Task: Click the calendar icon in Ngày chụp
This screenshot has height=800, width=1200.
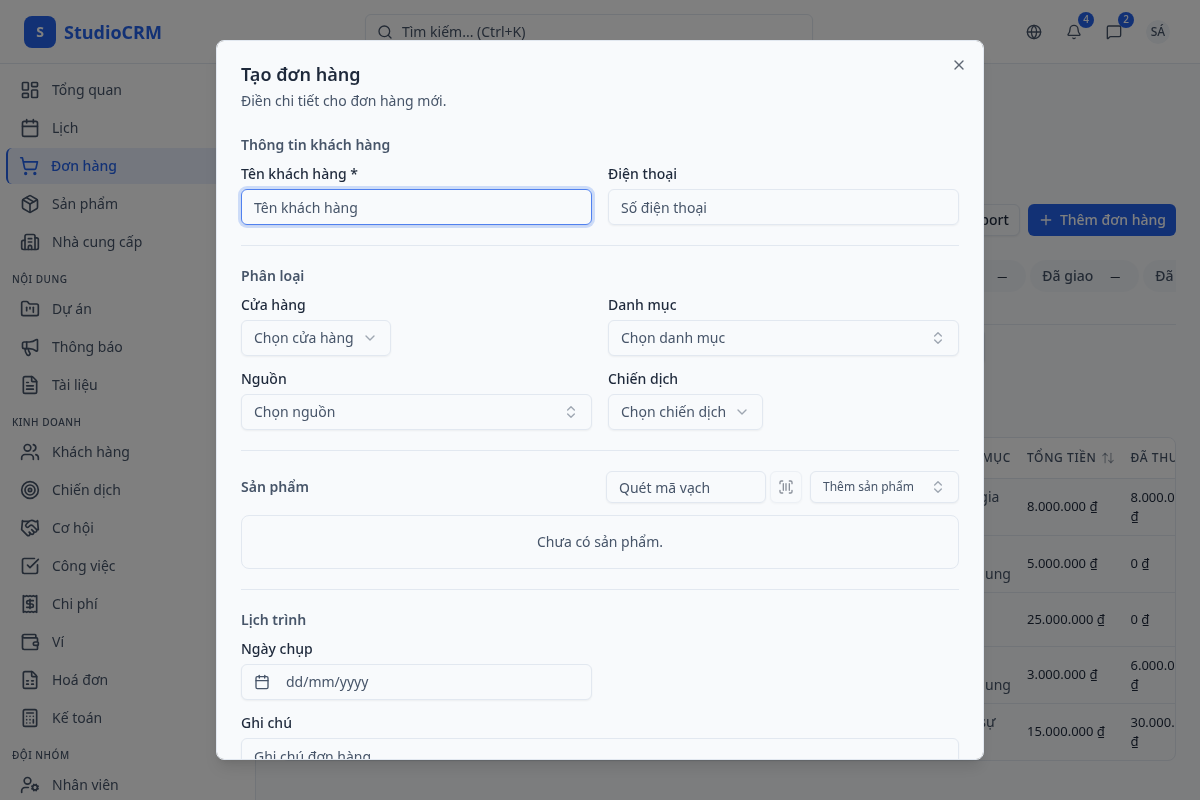Action: pyautogui.click(x=262, y=682)
